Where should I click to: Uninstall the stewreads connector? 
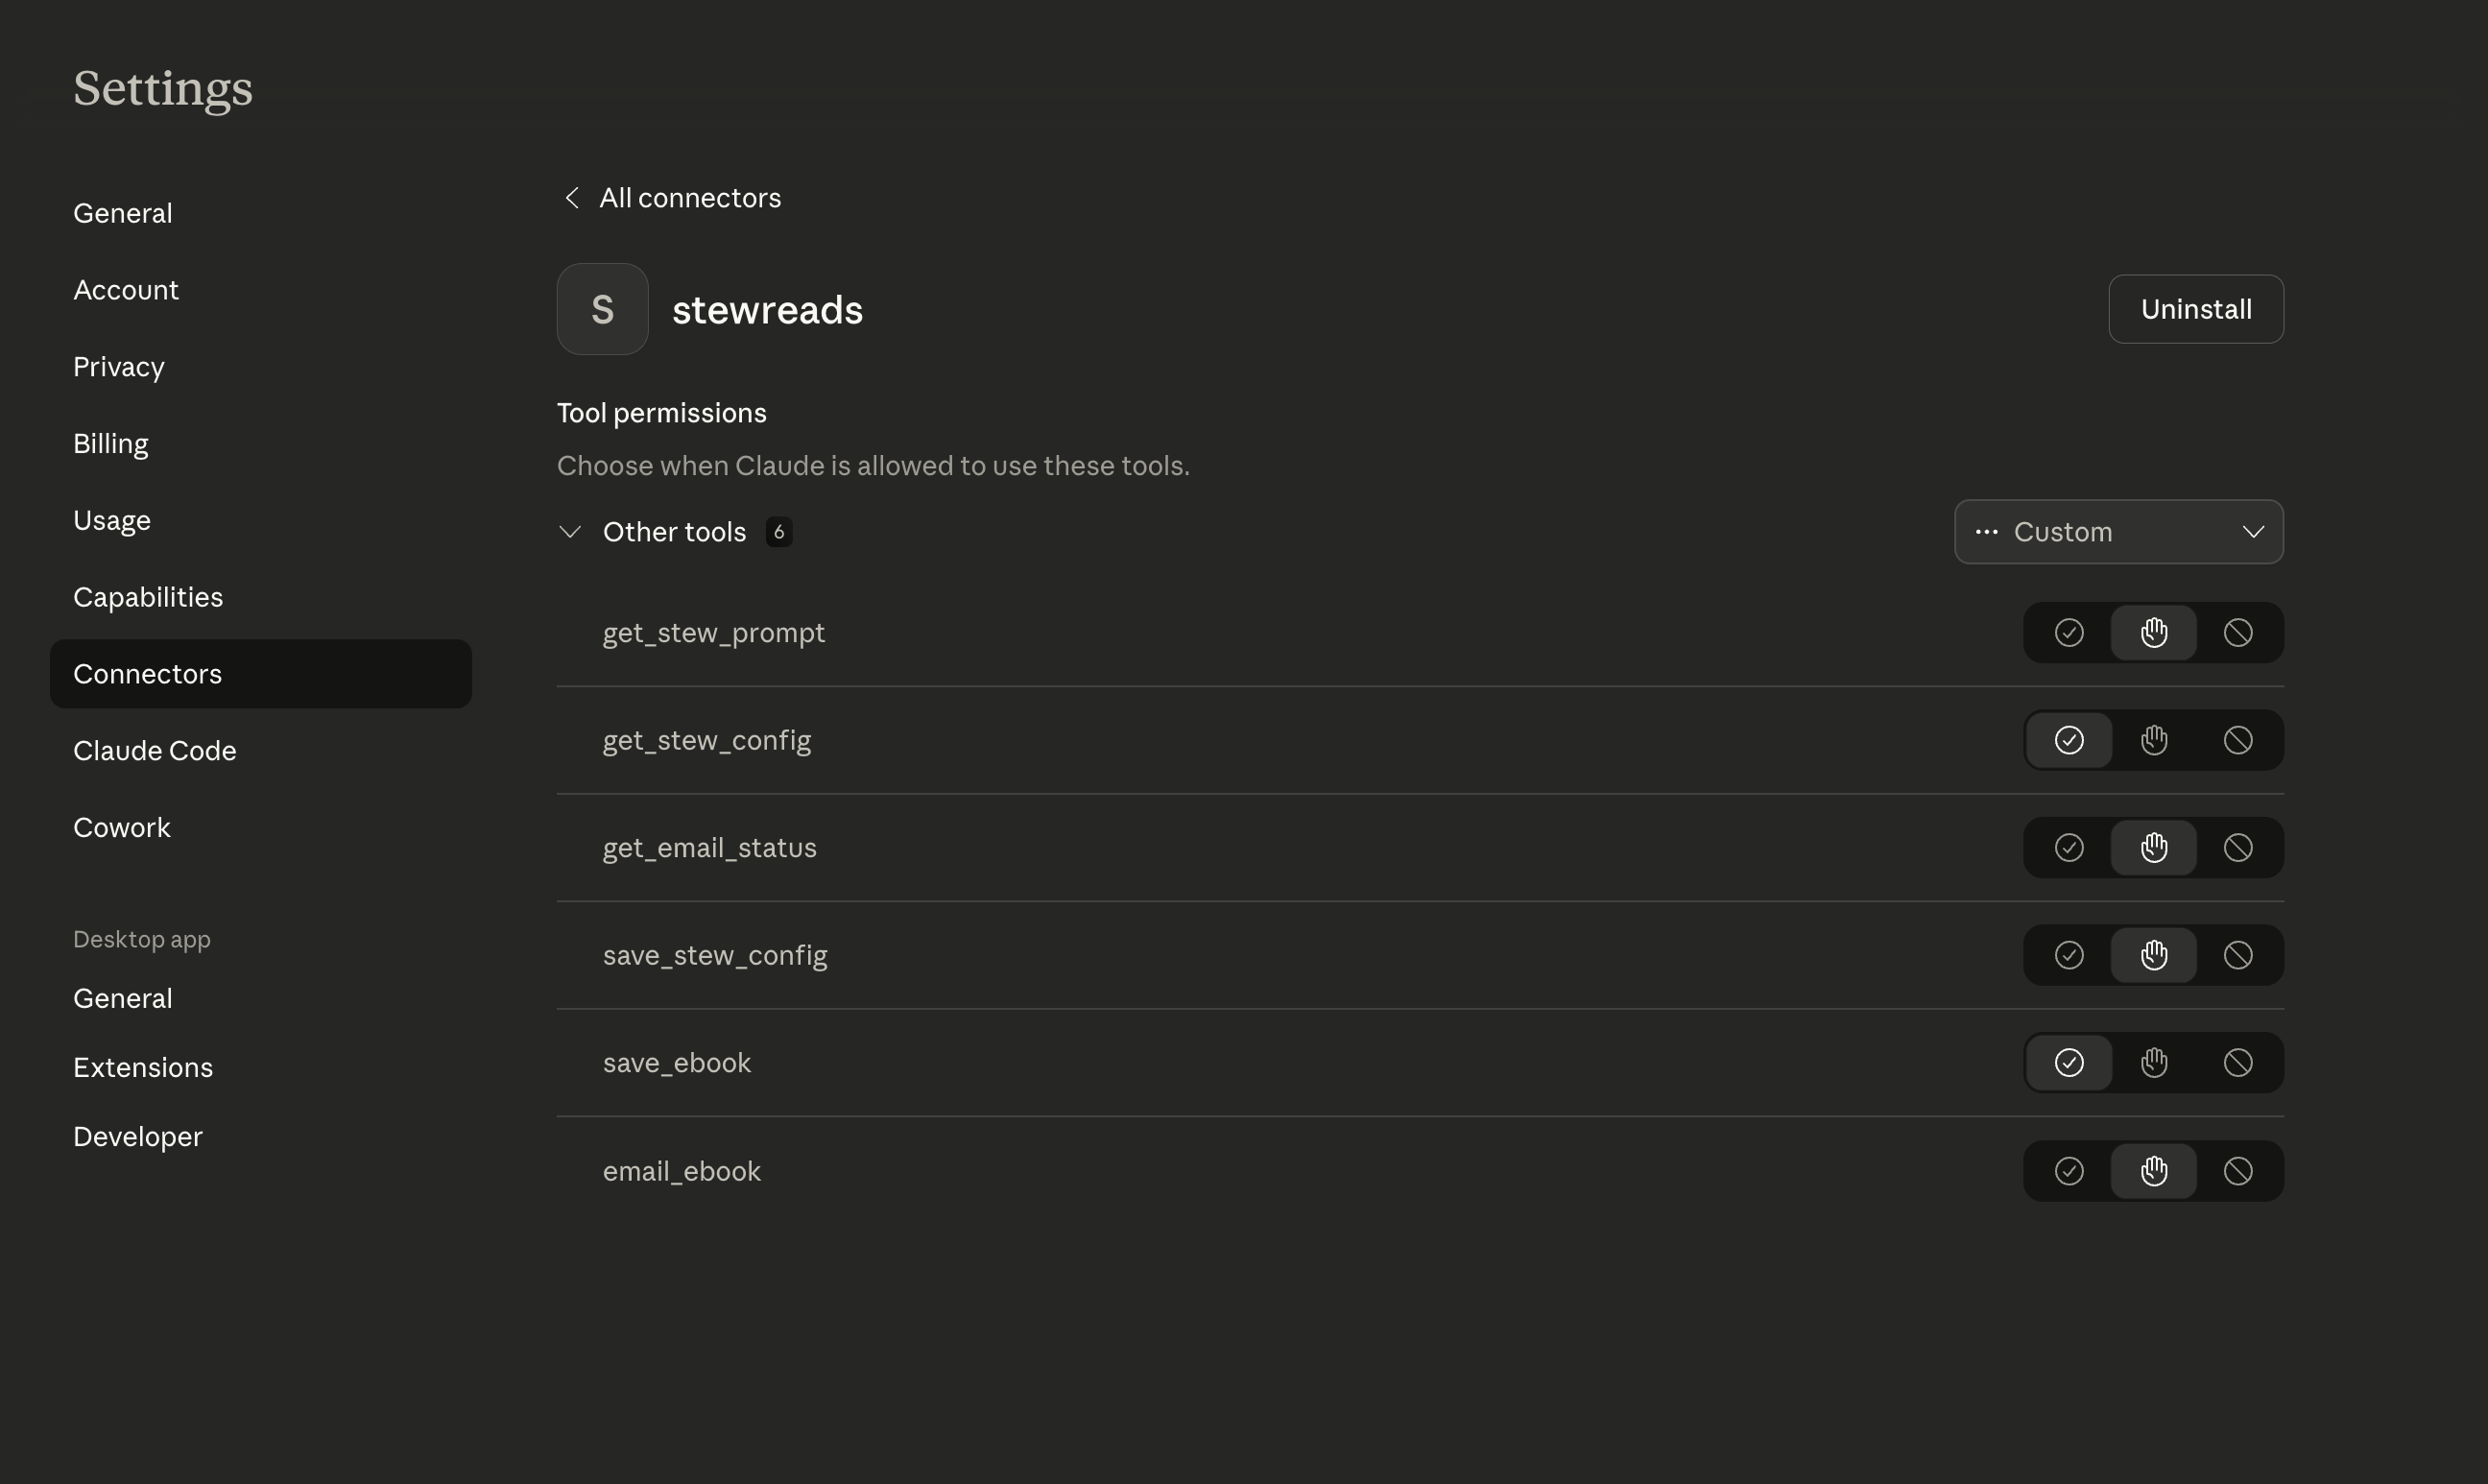(2195, 310)
